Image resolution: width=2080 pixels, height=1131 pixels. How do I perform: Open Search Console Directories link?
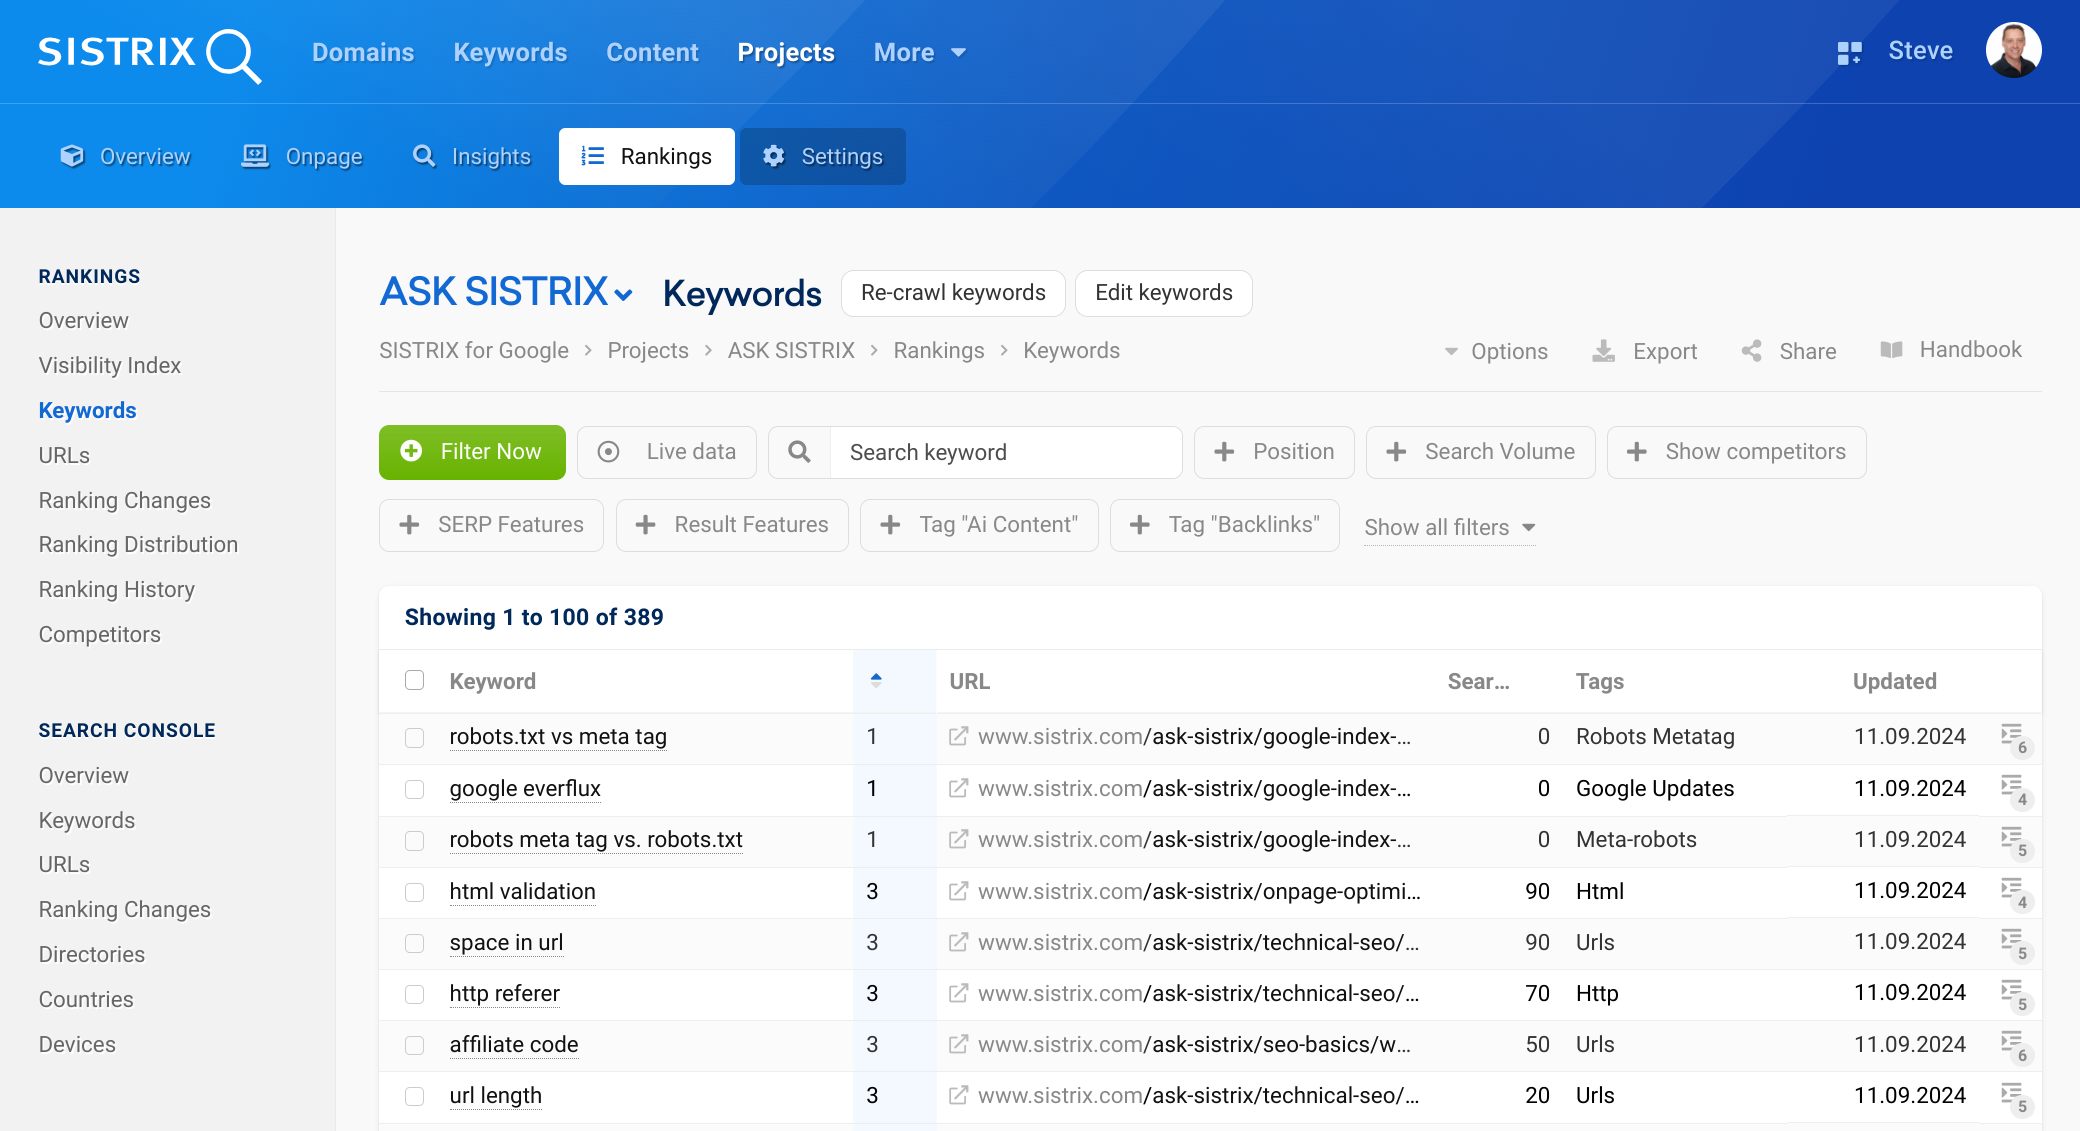[92, 954]
